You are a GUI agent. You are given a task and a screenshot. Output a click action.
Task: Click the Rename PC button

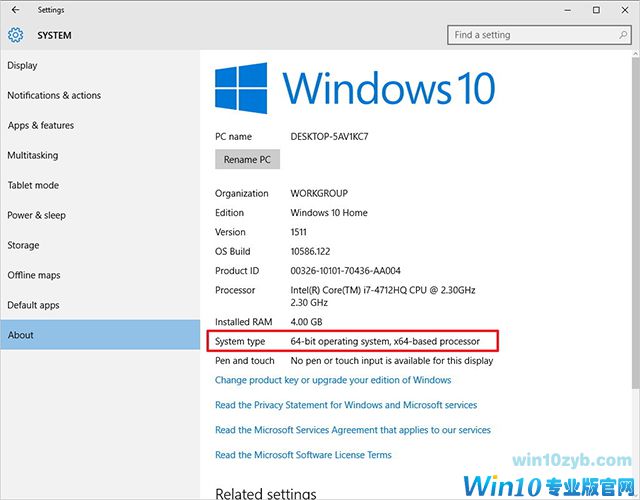(x=247, y=160)
